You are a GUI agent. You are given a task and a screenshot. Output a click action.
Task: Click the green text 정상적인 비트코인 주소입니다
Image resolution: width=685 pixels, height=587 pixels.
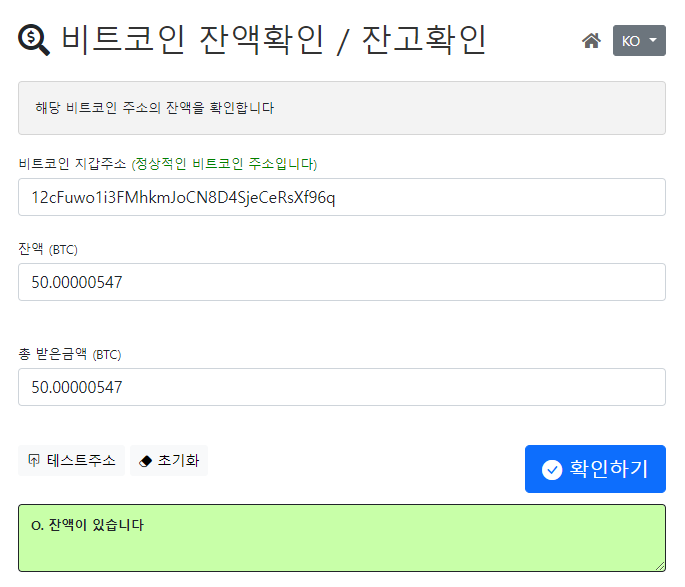pyautogui.click(x=225, y=164)
